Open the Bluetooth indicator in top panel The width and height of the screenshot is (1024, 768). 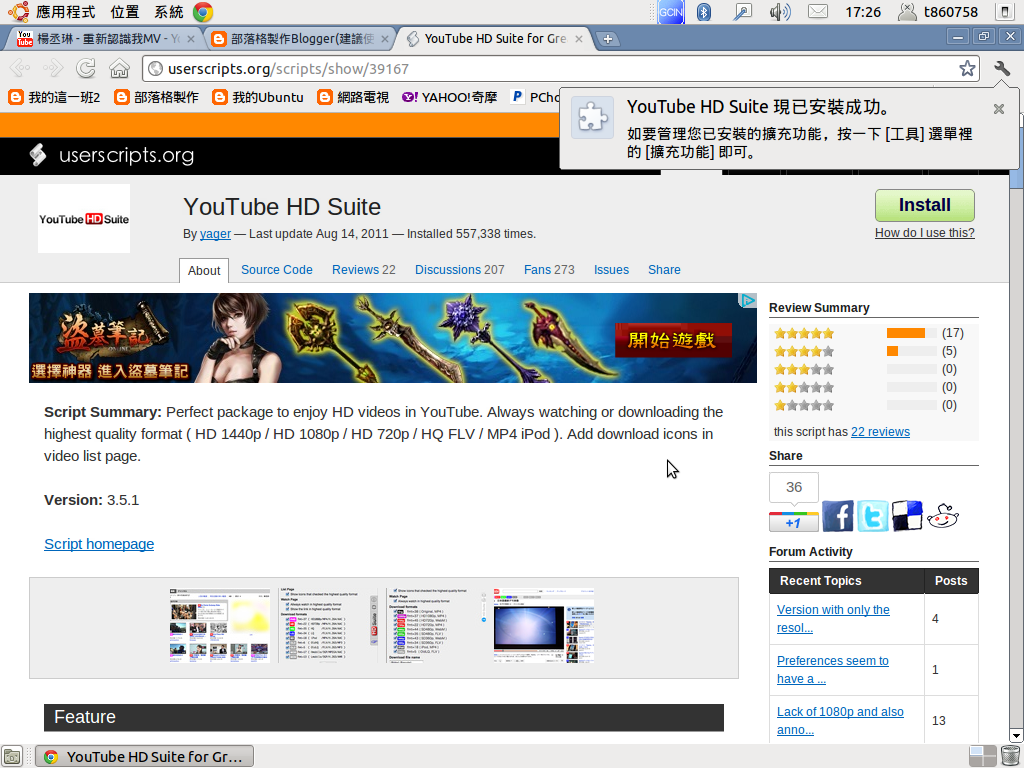[x=703, y=12]
